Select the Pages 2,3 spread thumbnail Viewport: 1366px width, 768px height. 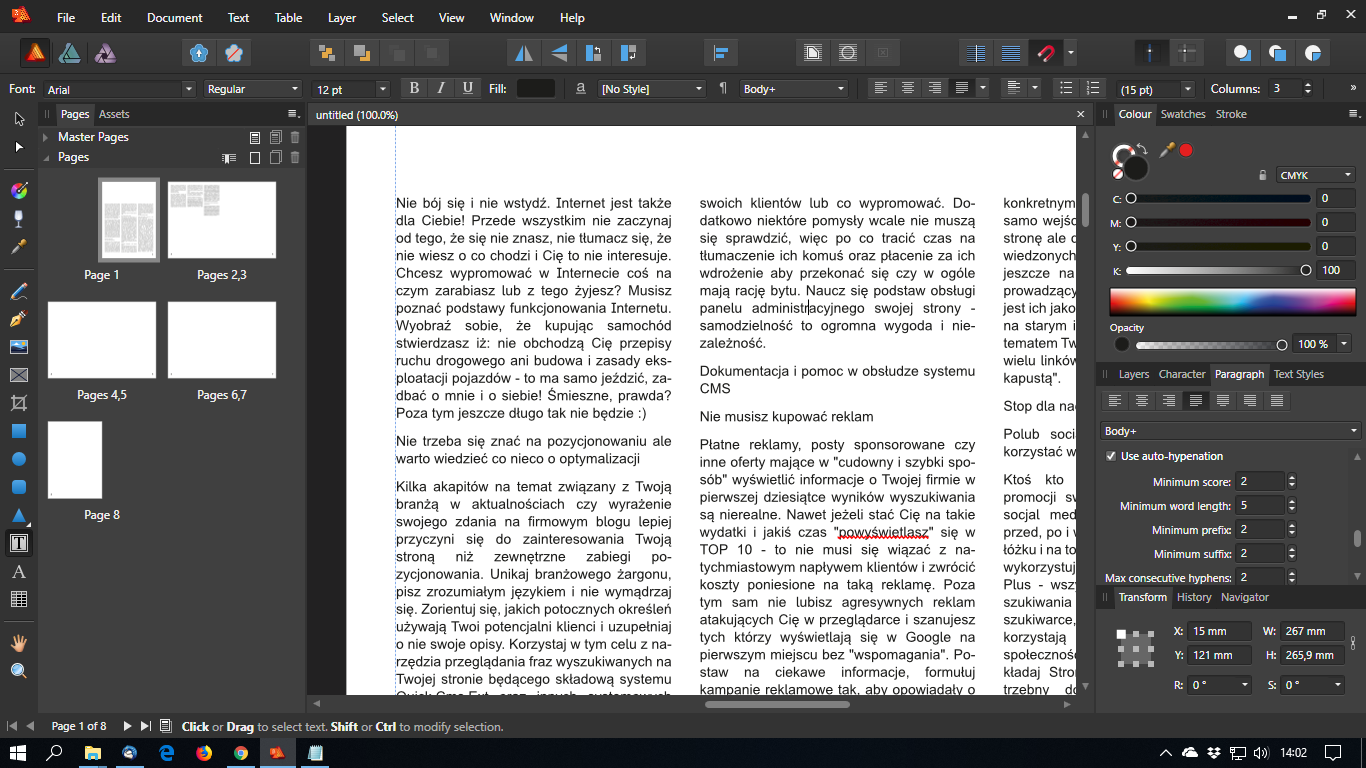coord(222,220)
